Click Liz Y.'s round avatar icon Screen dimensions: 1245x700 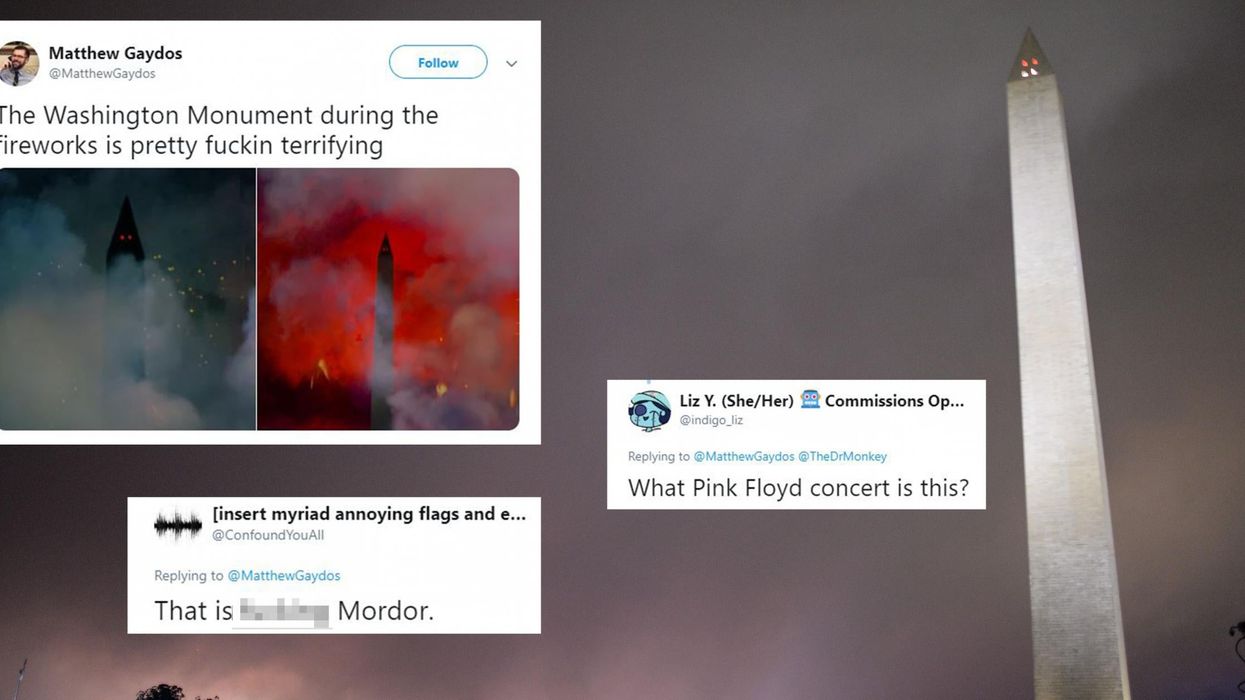pos(649,410)
